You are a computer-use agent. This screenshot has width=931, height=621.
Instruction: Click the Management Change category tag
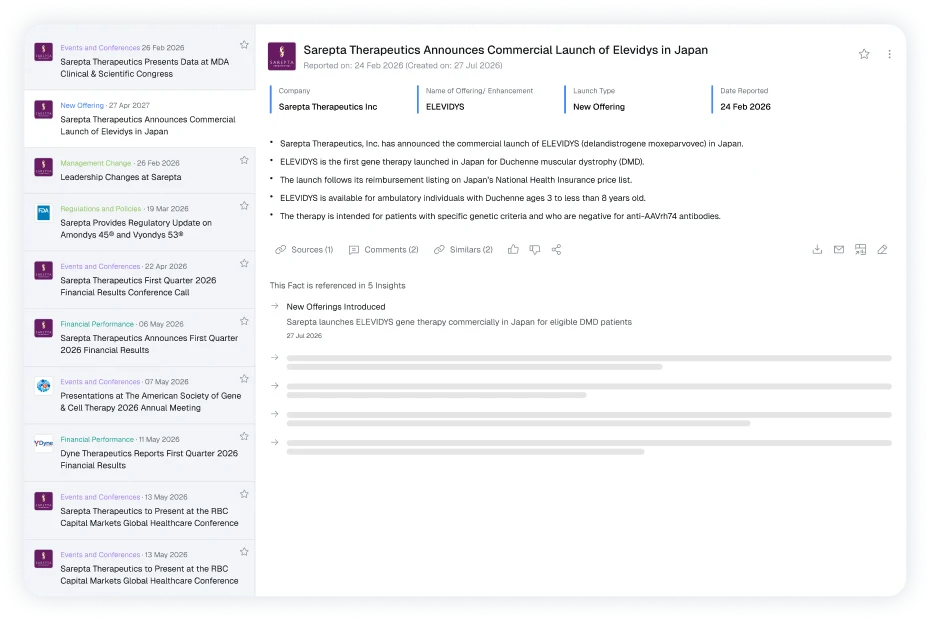tap(96, 163)
